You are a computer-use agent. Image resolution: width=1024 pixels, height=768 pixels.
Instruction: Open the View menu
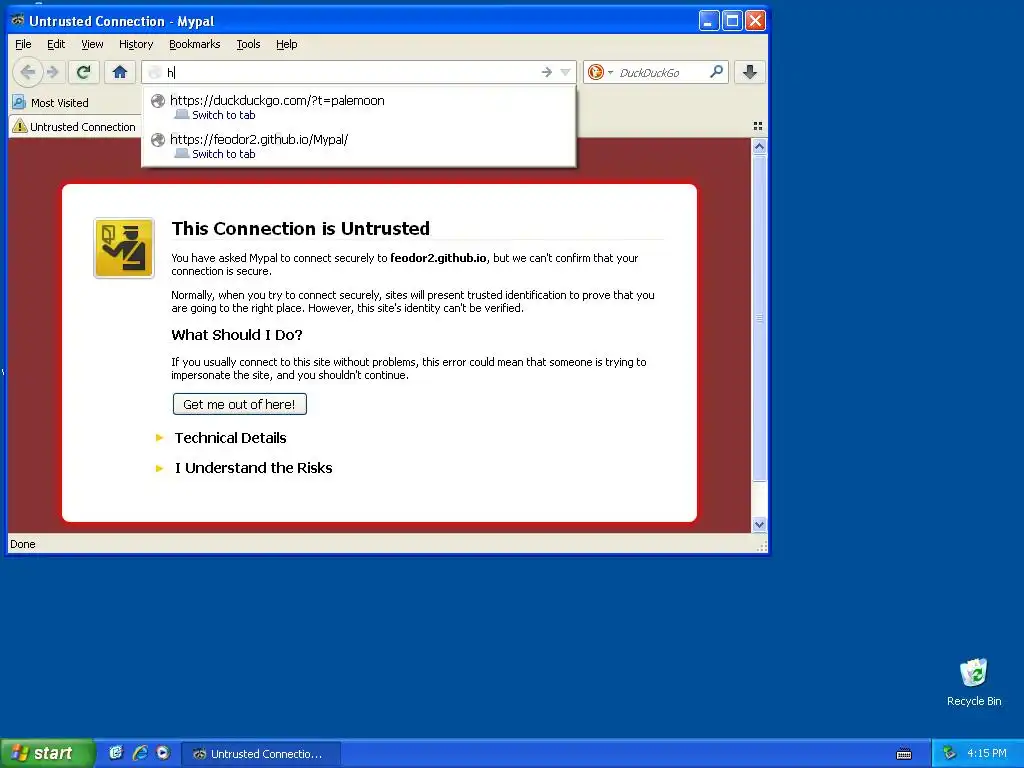pos(92,44)
